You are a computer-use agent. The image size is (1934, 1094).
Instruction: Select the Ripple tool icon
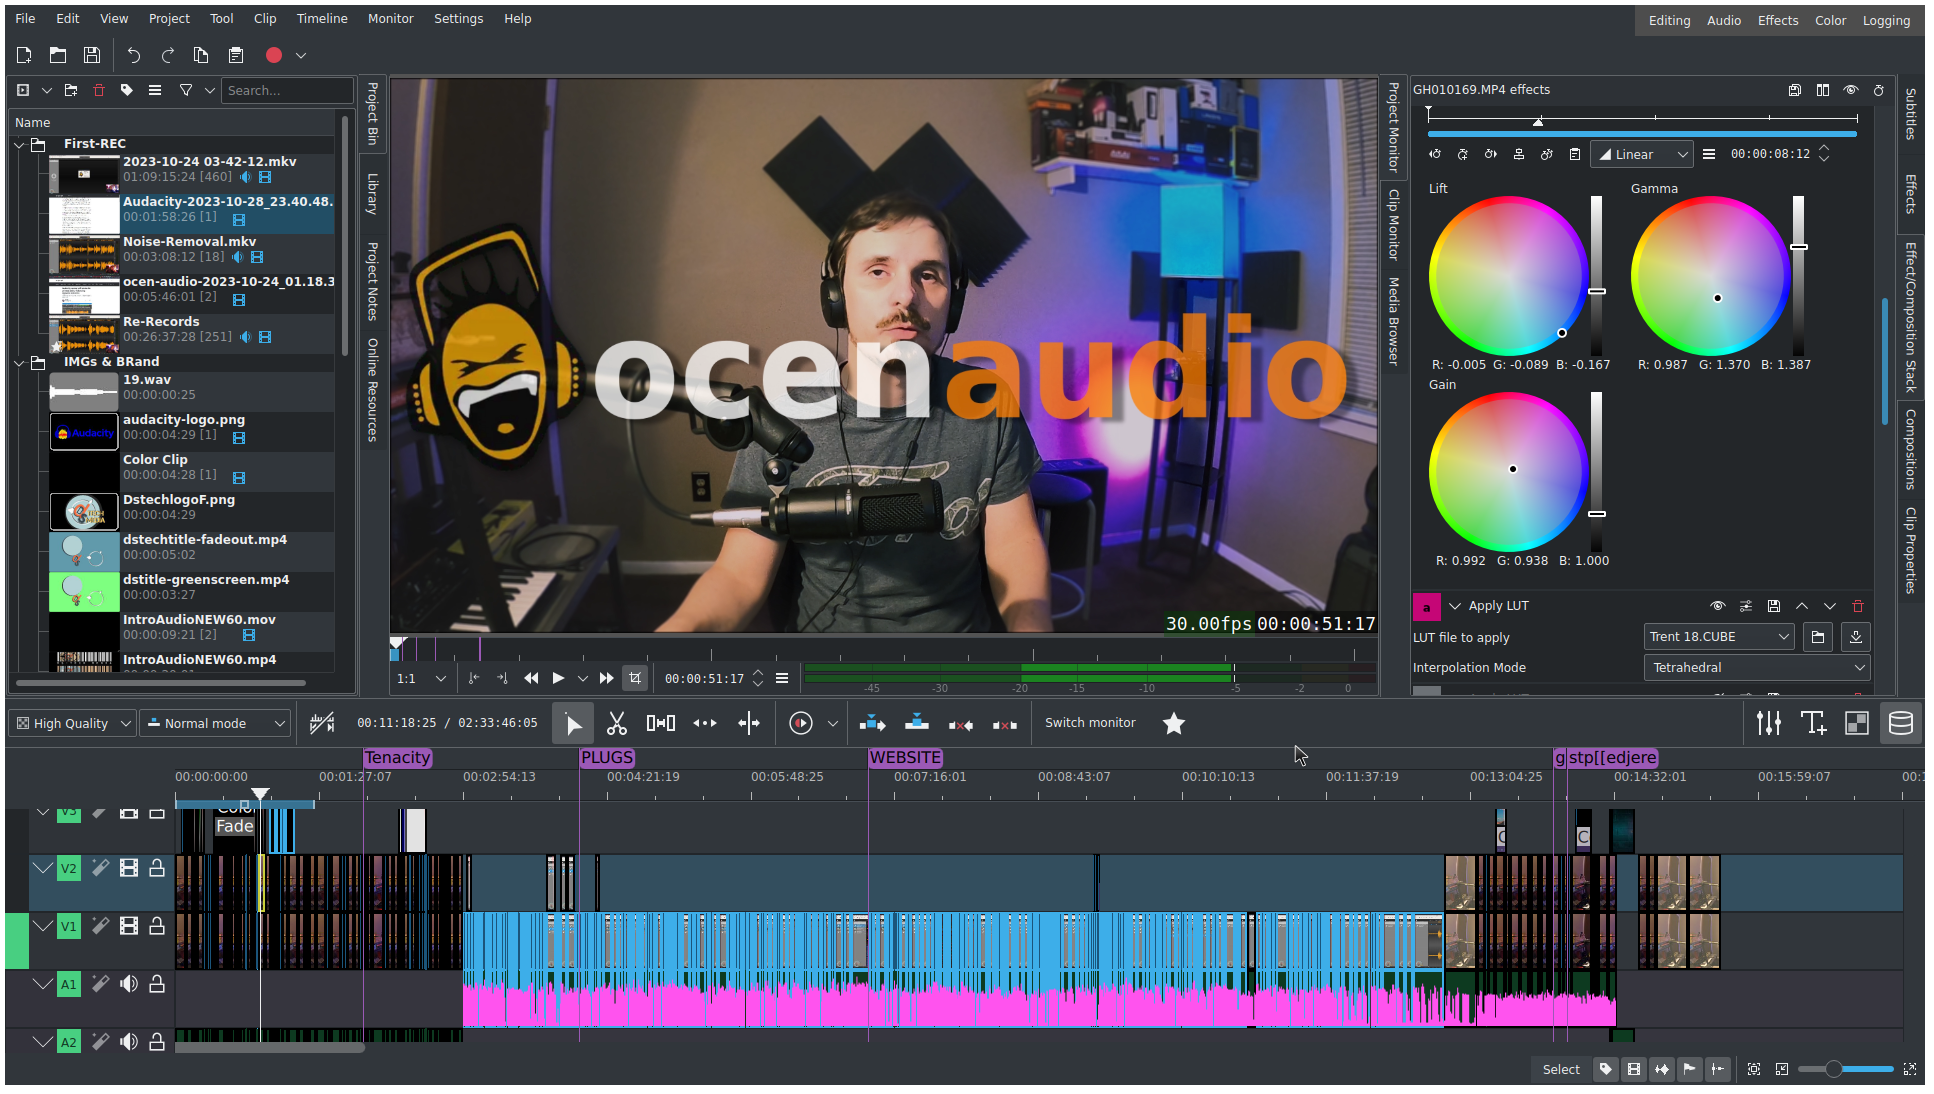(x=749, y=723)
